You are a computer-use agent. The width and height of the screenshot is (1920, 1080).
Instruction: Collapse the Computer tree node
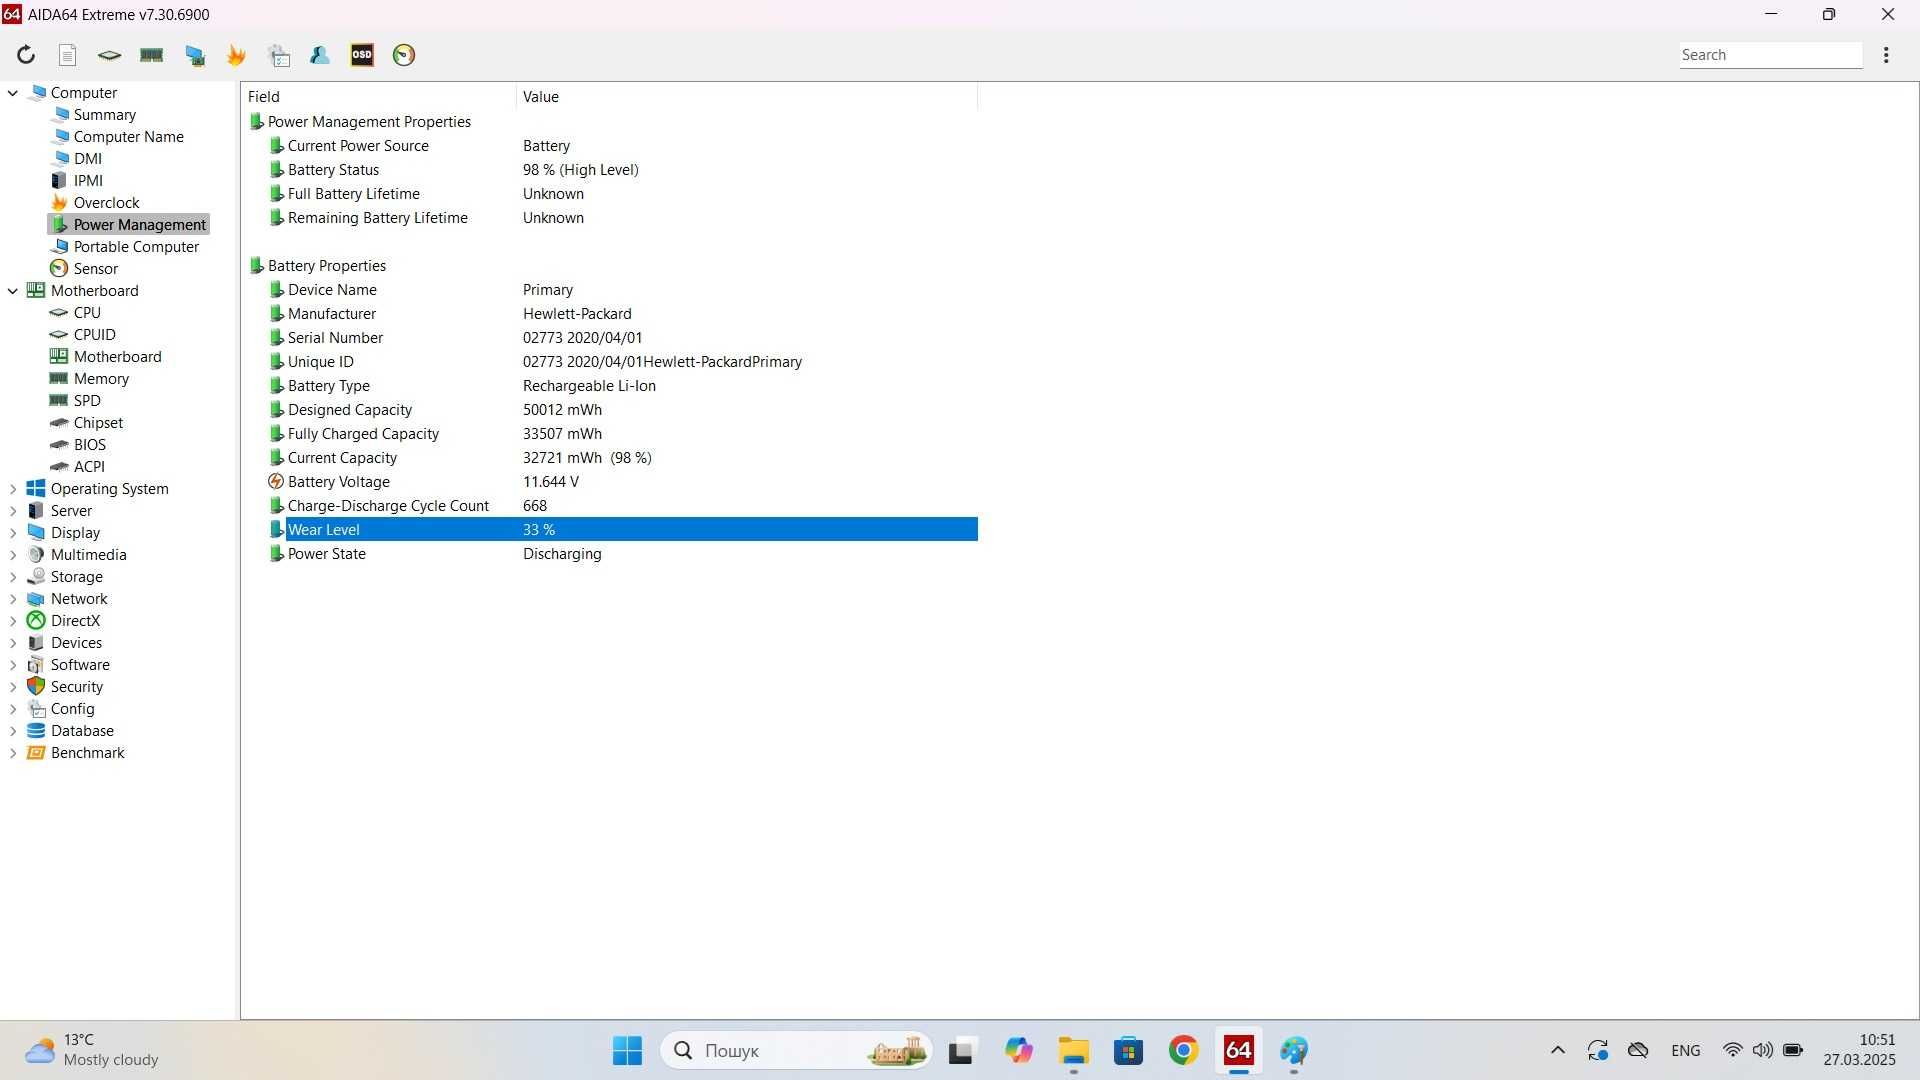(13, 93)
